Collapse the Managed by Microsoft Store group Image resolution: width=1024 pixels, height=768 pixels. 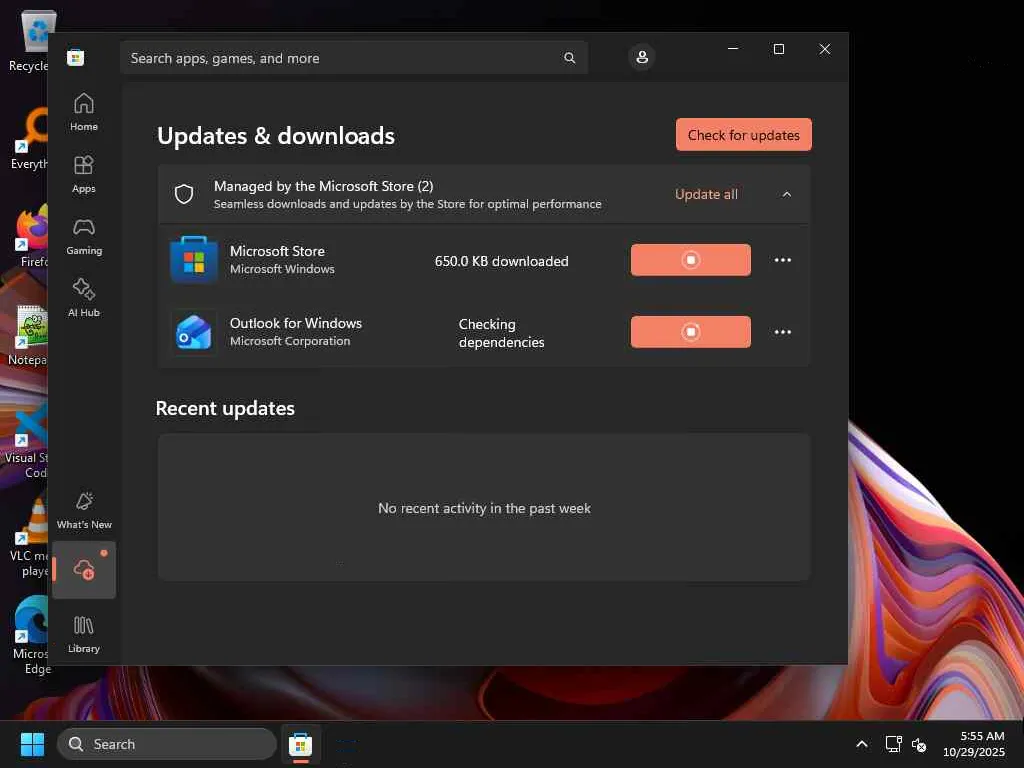pyautogui.click(x=787, y=194)
